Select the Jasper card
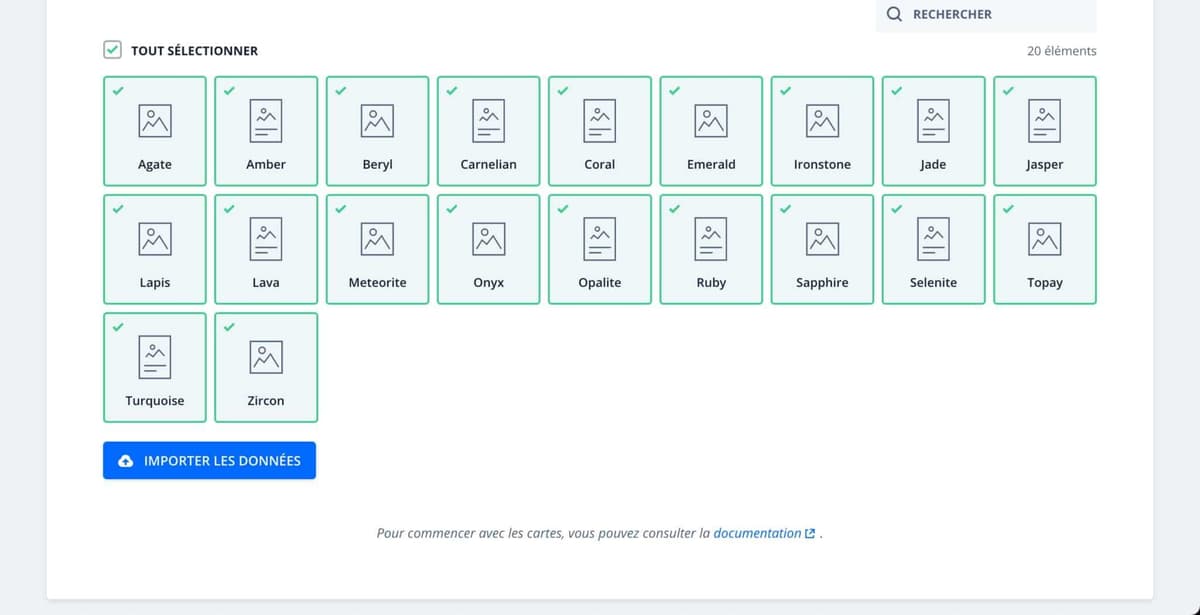Screen dimensions: 1200x615 pos(1044,131)
